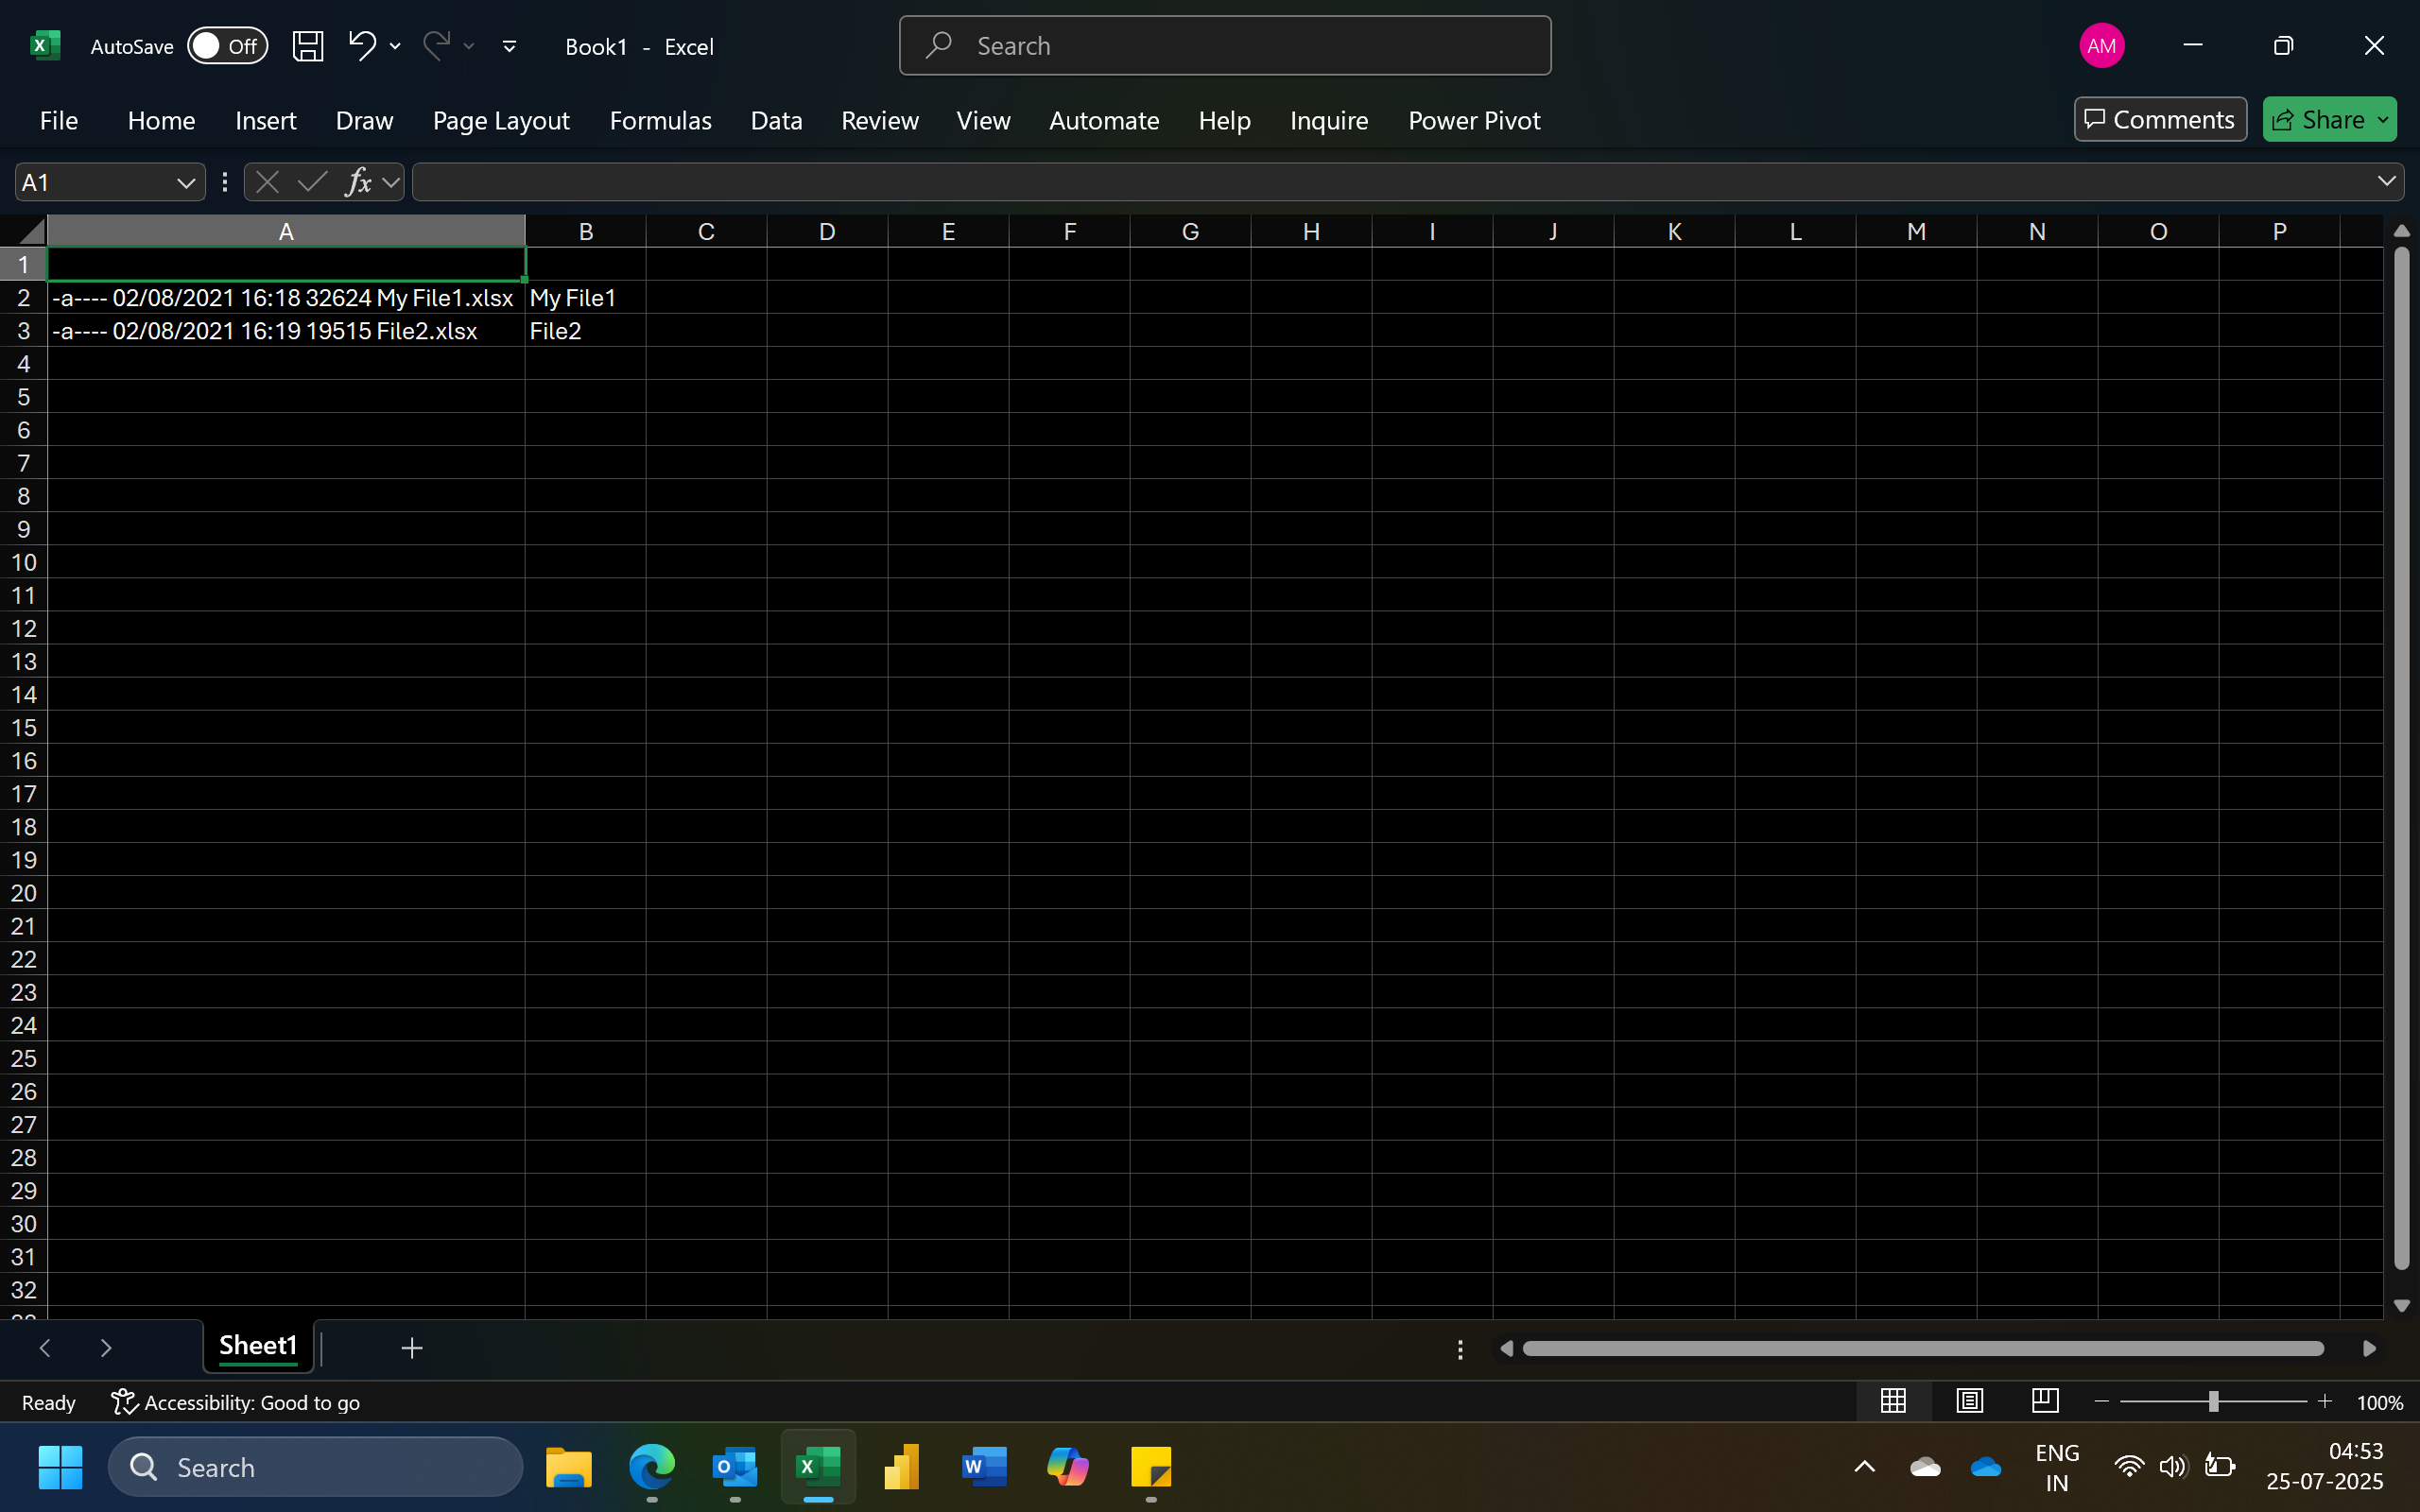Click the Insert Function fx icon

[358, 182]
